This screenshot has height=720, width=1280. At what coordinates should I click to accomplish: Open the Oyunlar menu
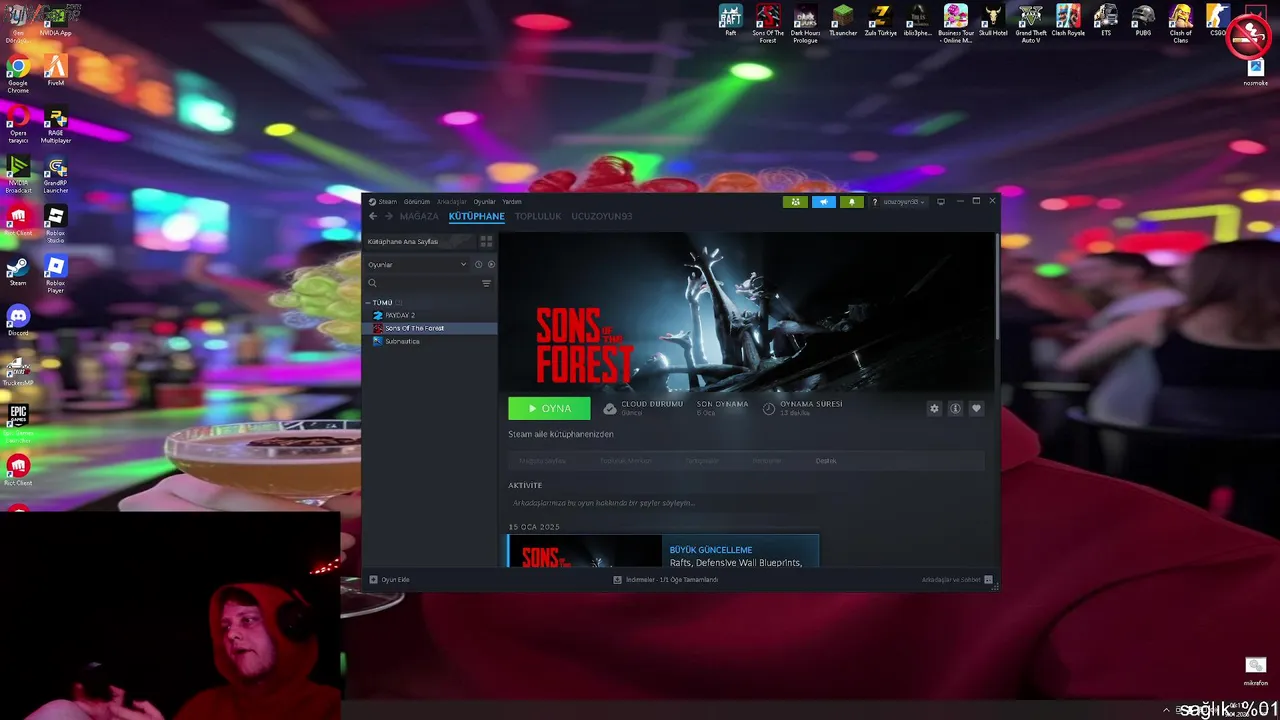(x=484, y=202)
